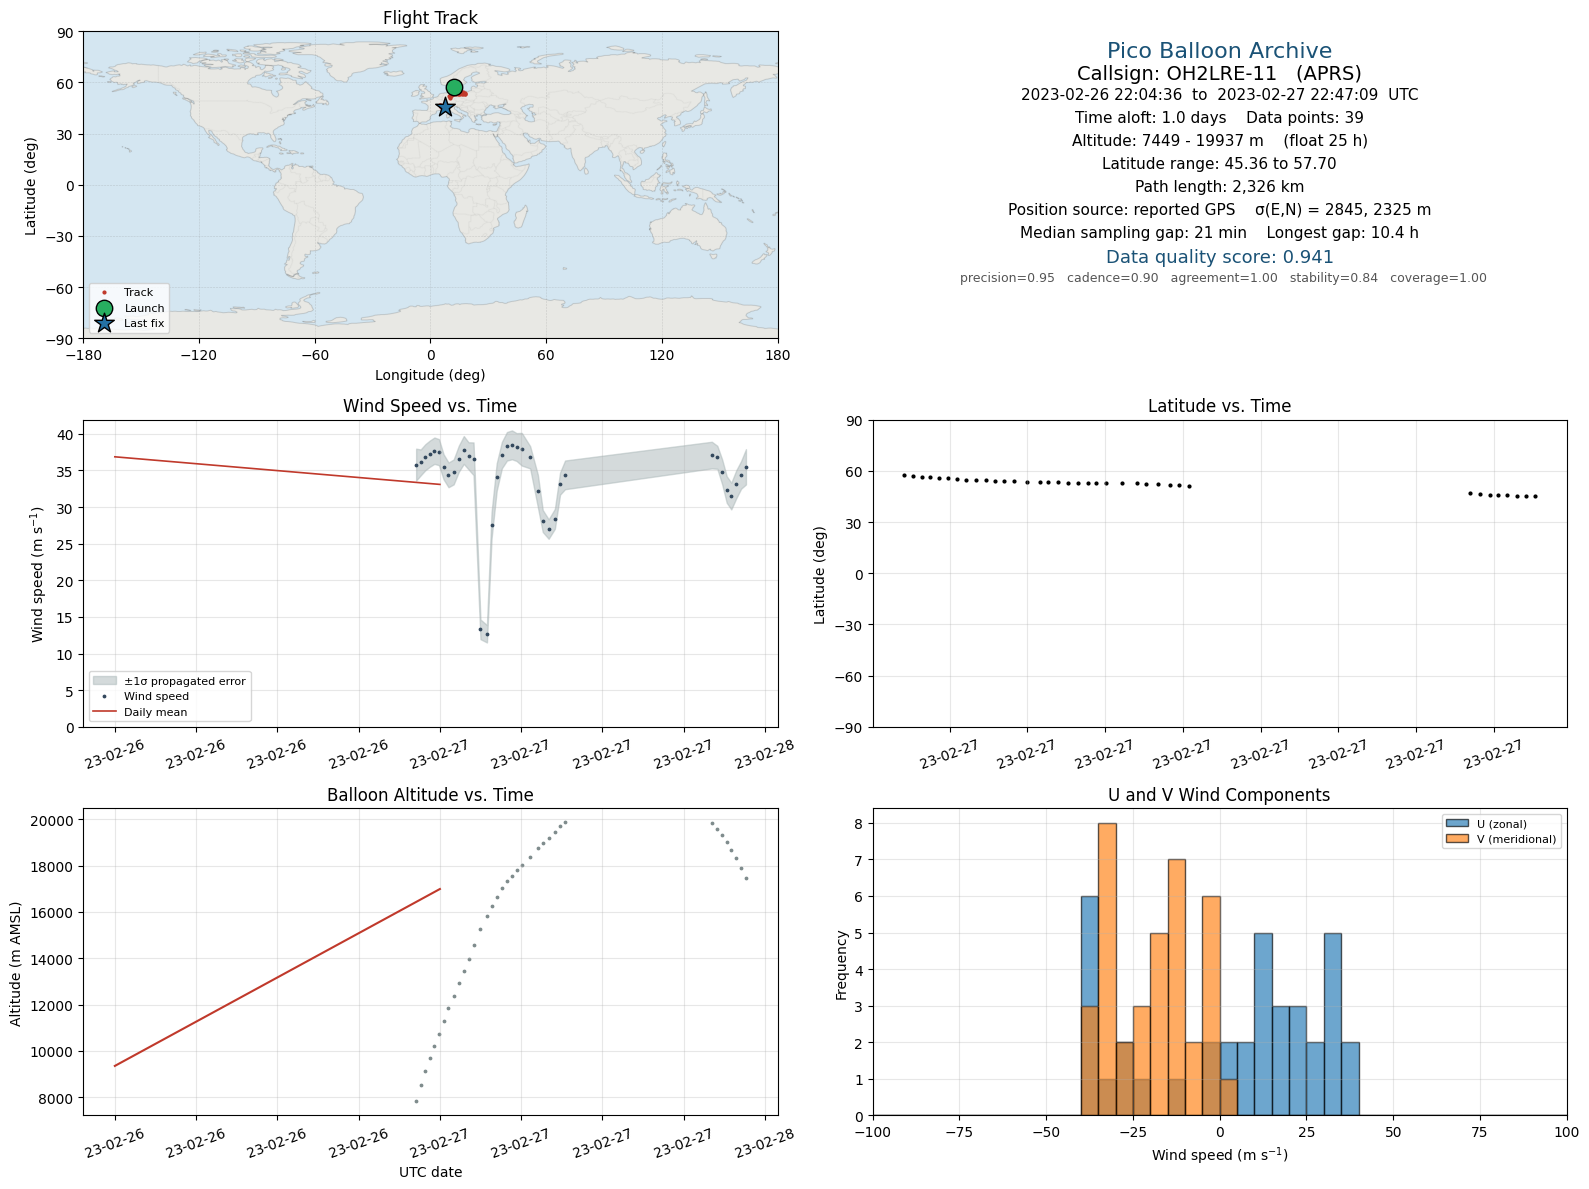The width and height of the screenshot is (1589, 1189).
Task: Click the V (meridional) legend swatch
Action: pyautogui.click(x=1457, y=839)
